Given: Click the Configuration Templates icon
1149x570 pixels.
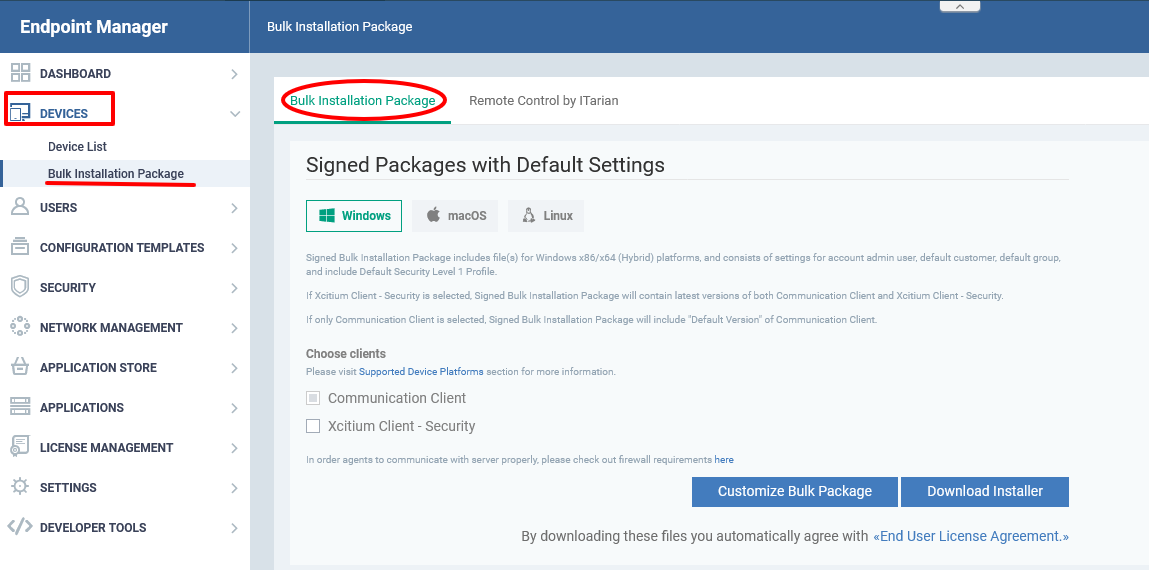Looking at the screenshot, I should (x=21, y=247).
